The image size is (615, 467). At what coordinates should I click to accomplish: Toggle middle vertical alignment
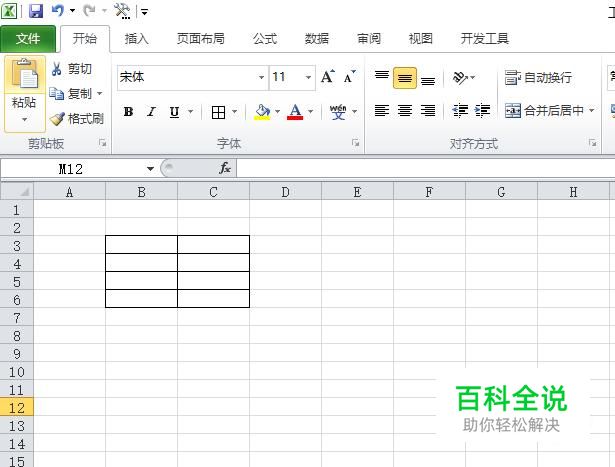pos(405,78)
